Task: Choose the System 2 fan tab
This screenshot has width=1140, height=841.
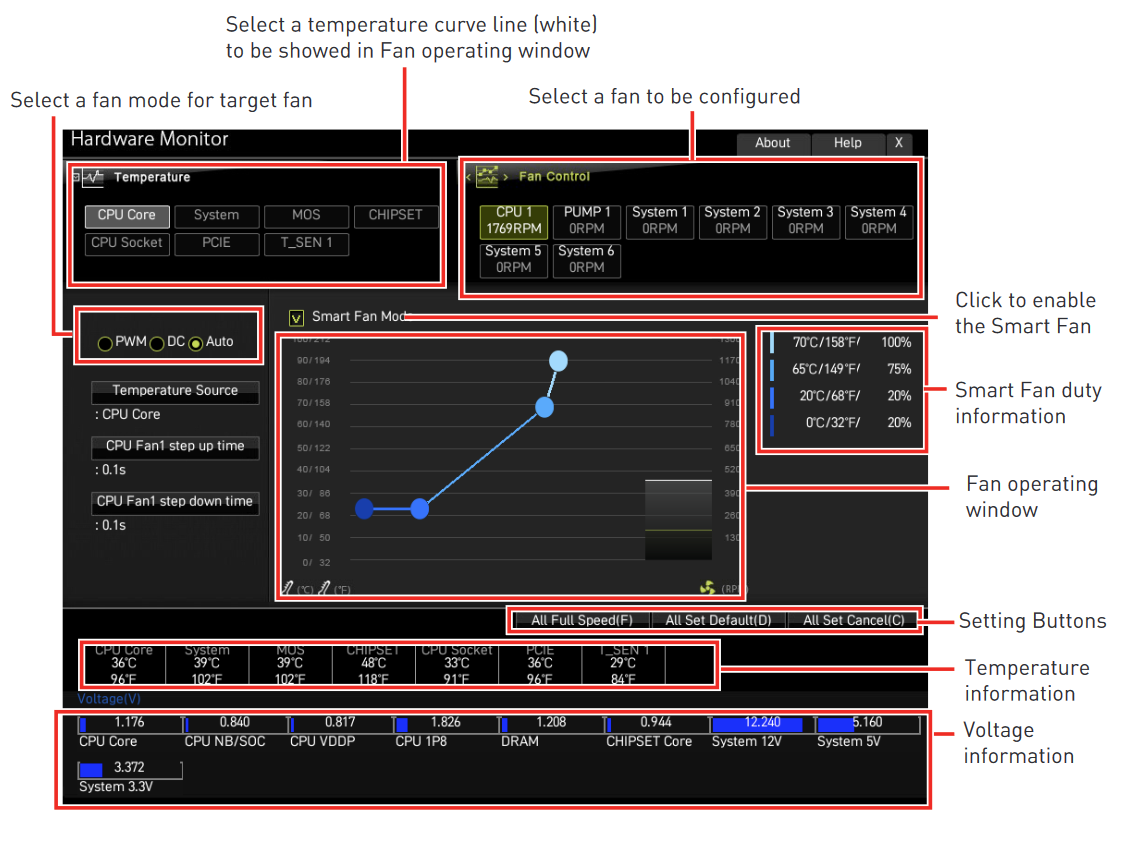Action: [x=732, y=220]
